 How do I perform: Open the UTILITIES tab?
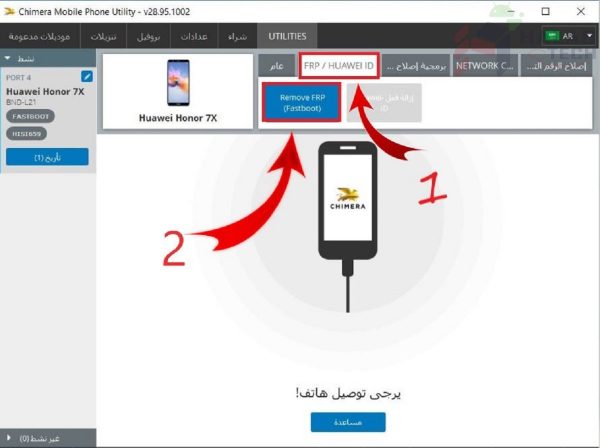point(287,36)
